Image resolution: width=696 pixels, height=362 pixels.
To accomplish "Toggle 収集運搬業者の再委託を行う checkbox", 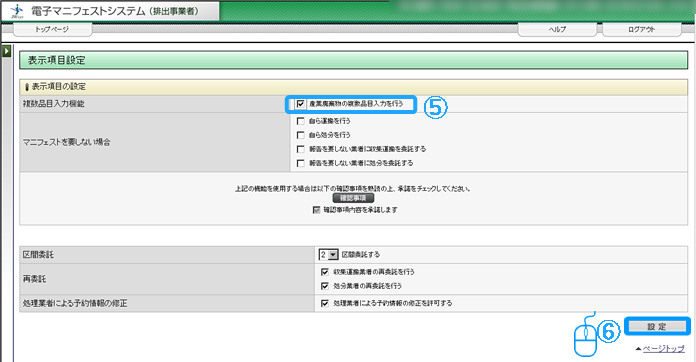I will point(325,272).
